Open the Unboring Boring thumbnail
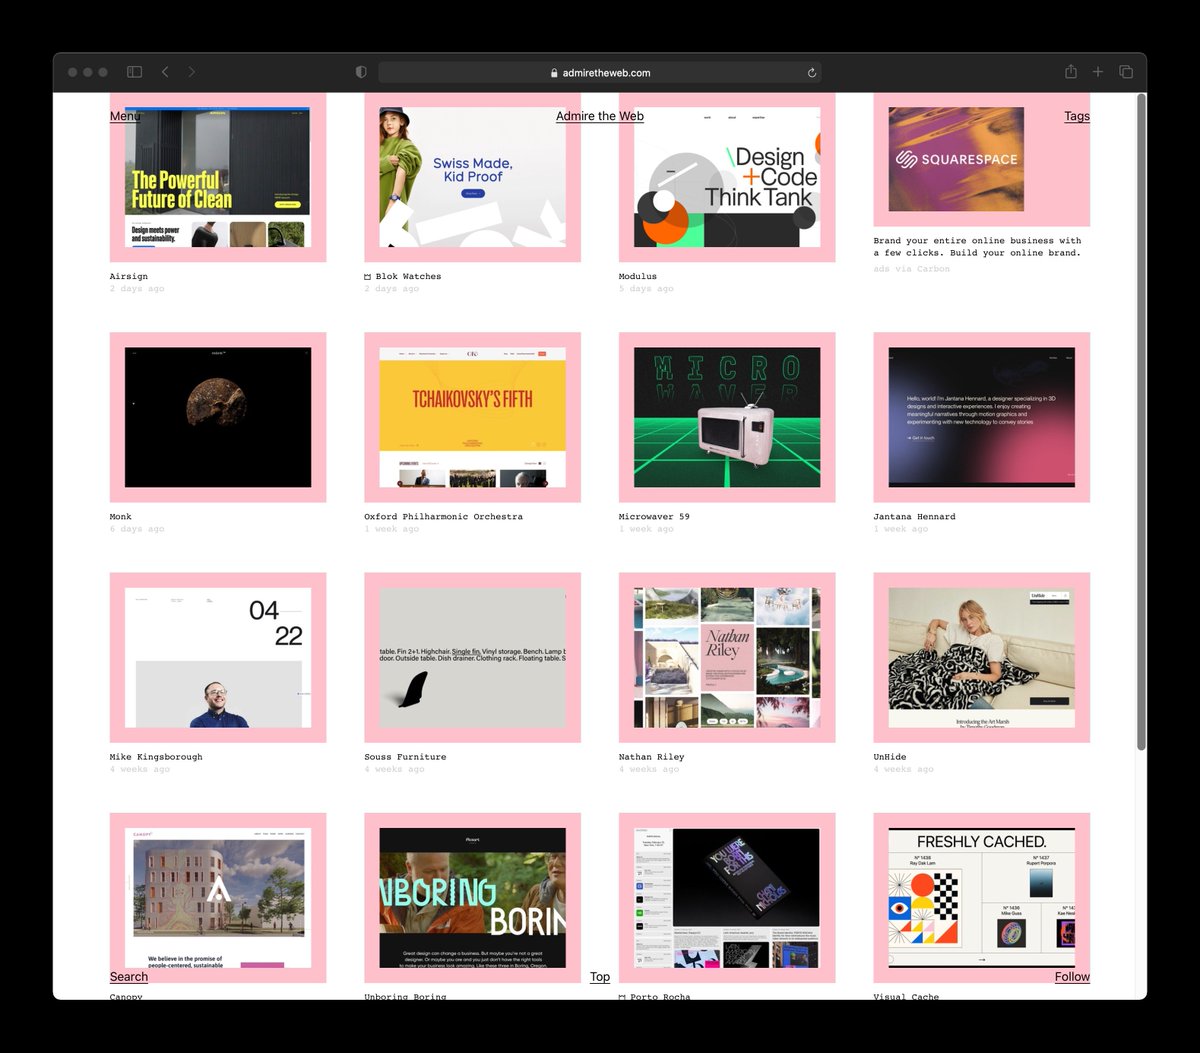The image size is (1200, 1053). click(x=472, y=897)
